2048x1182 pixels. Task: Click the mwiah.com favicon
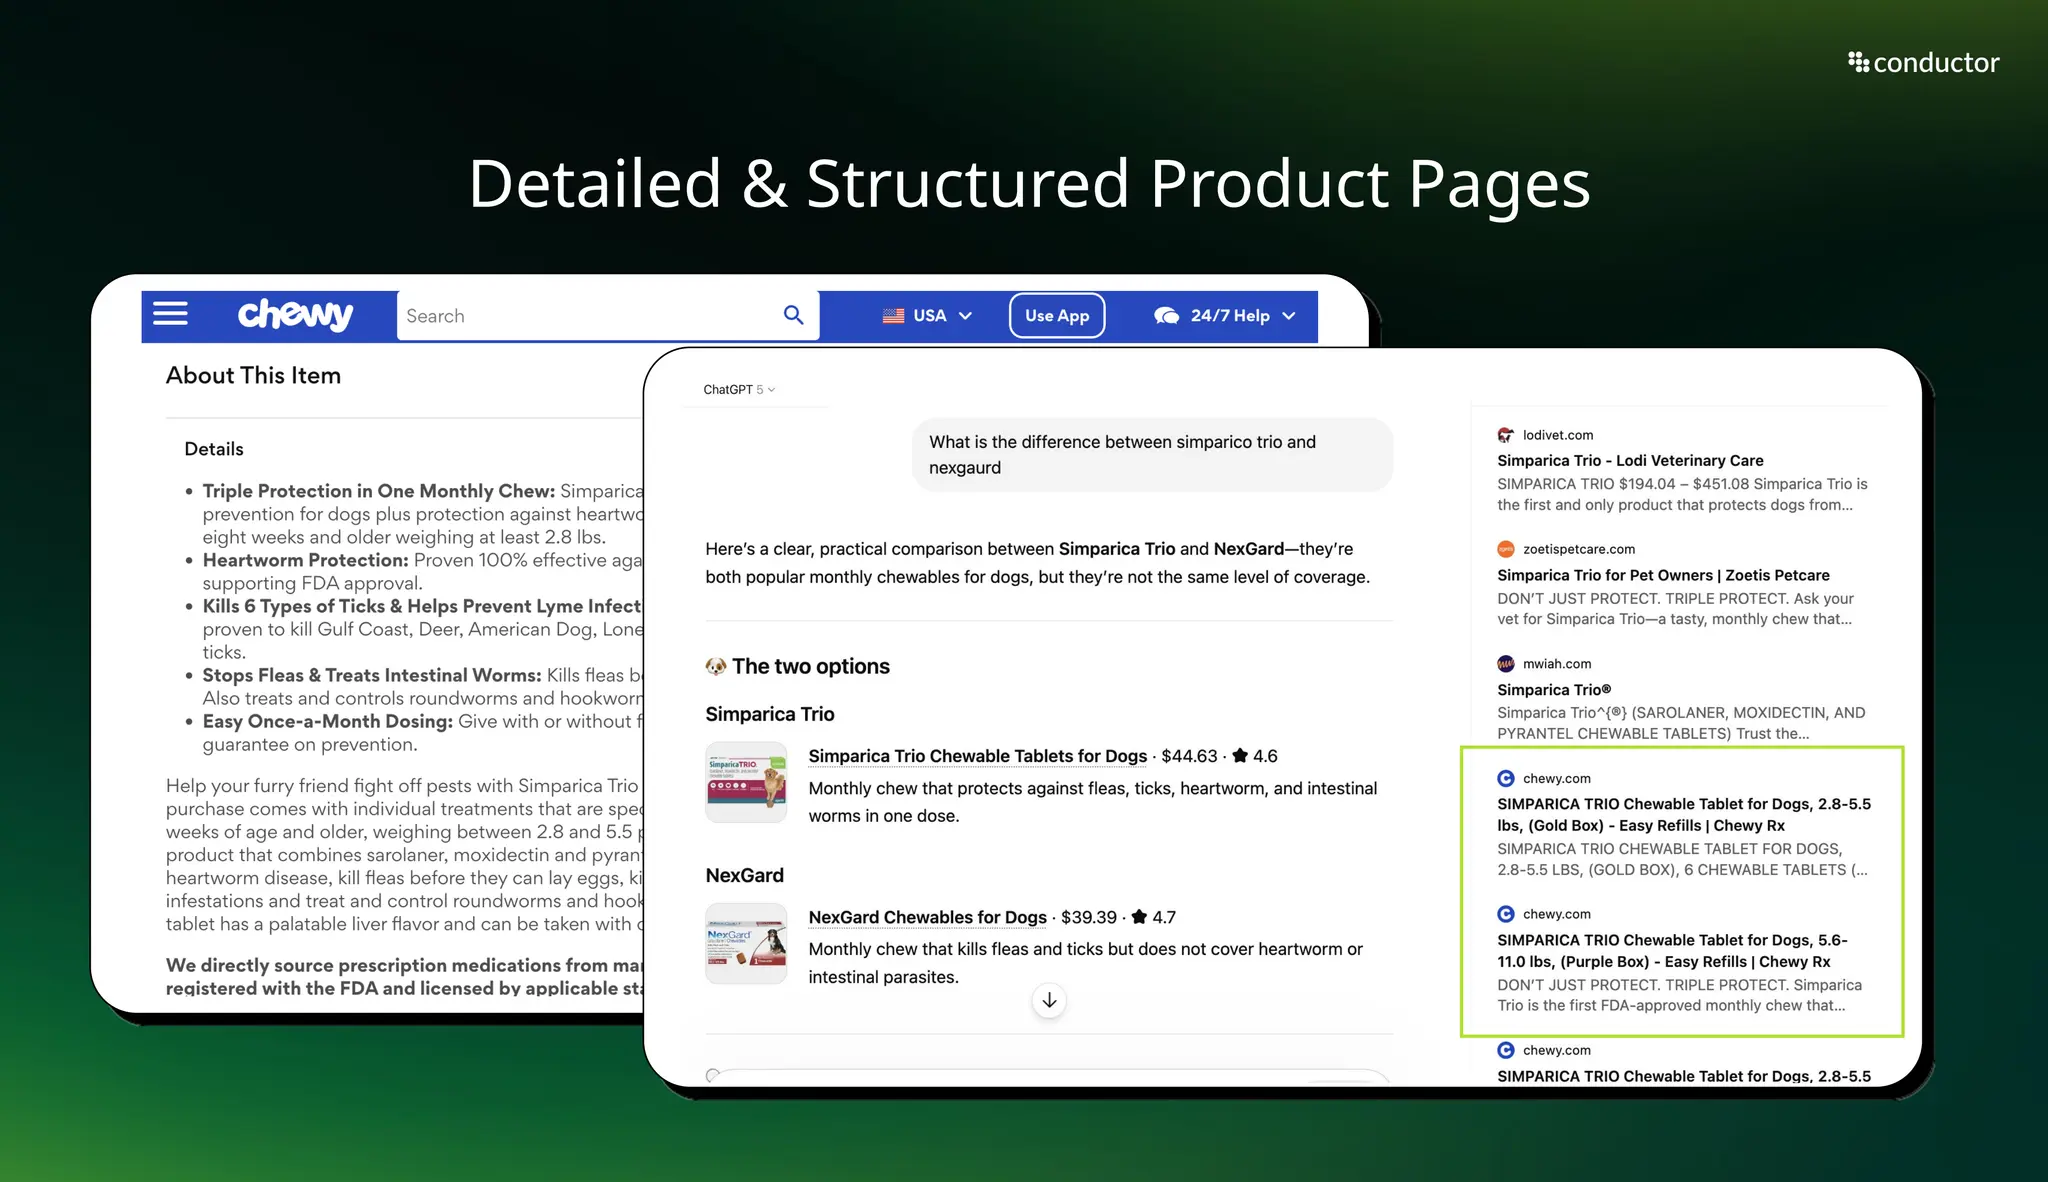coord(1505,664)
